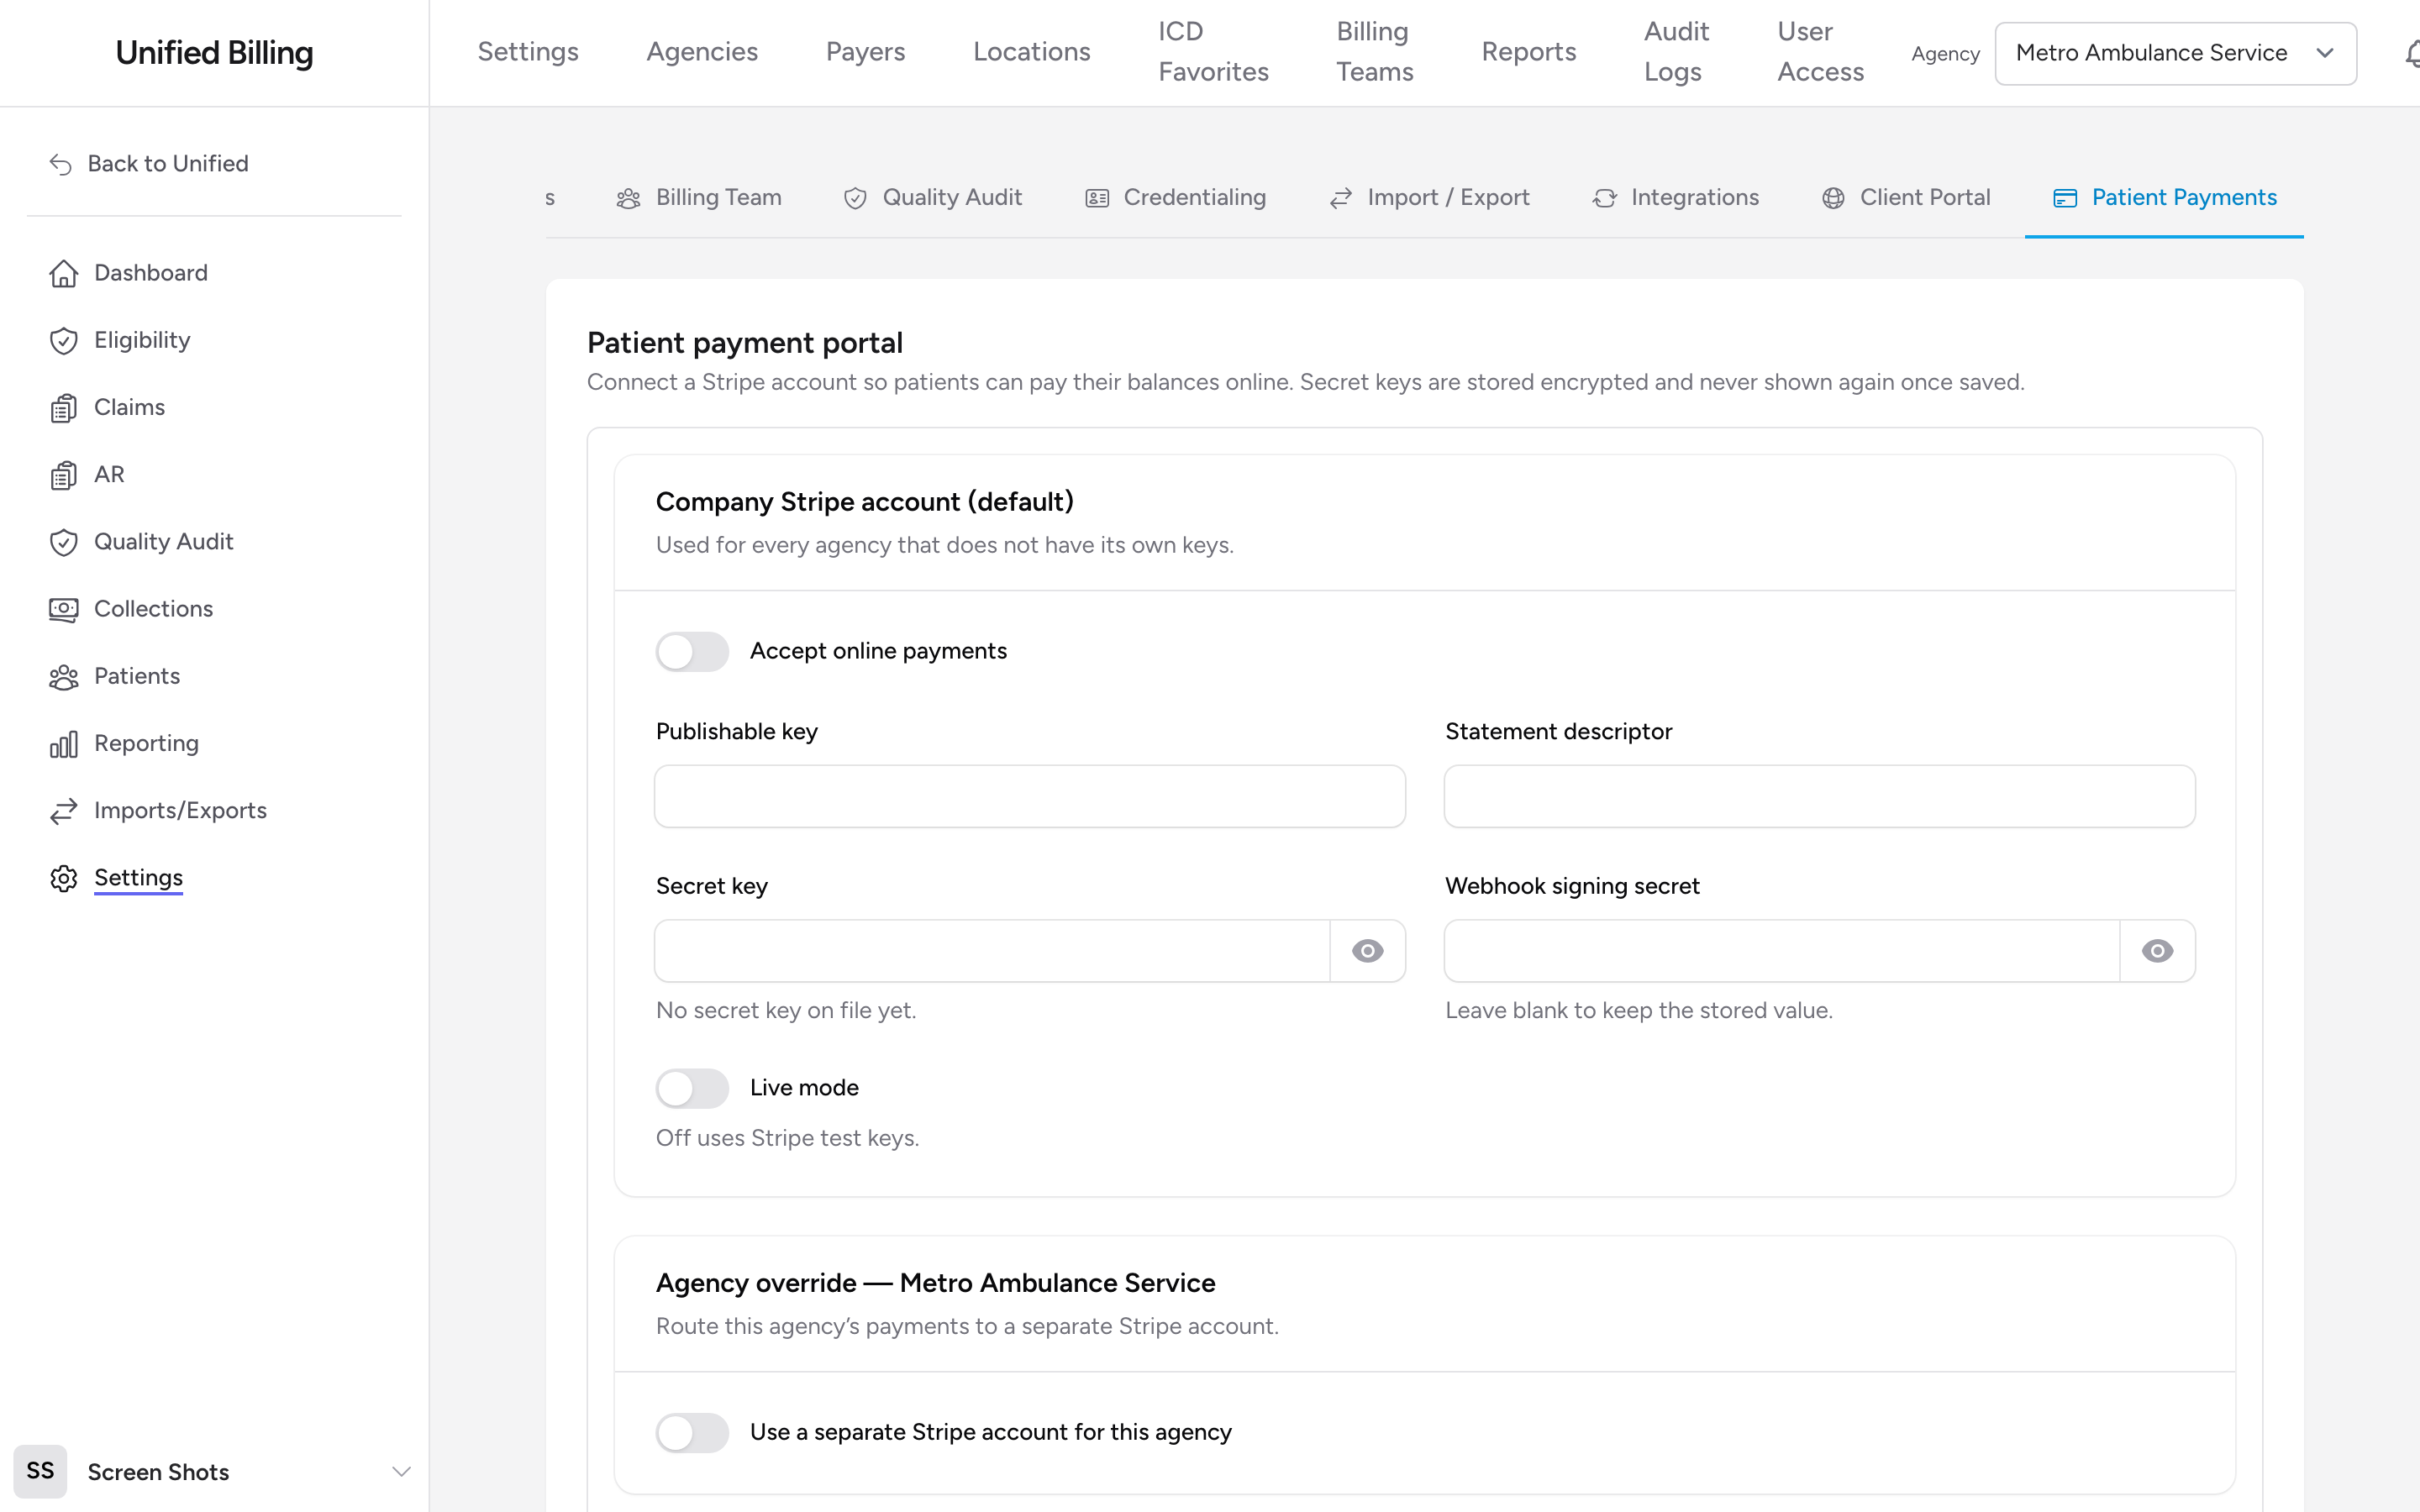Click the Credentialing ID card icon
Screen dimensions: 2420x1512
pos(1097,198)
